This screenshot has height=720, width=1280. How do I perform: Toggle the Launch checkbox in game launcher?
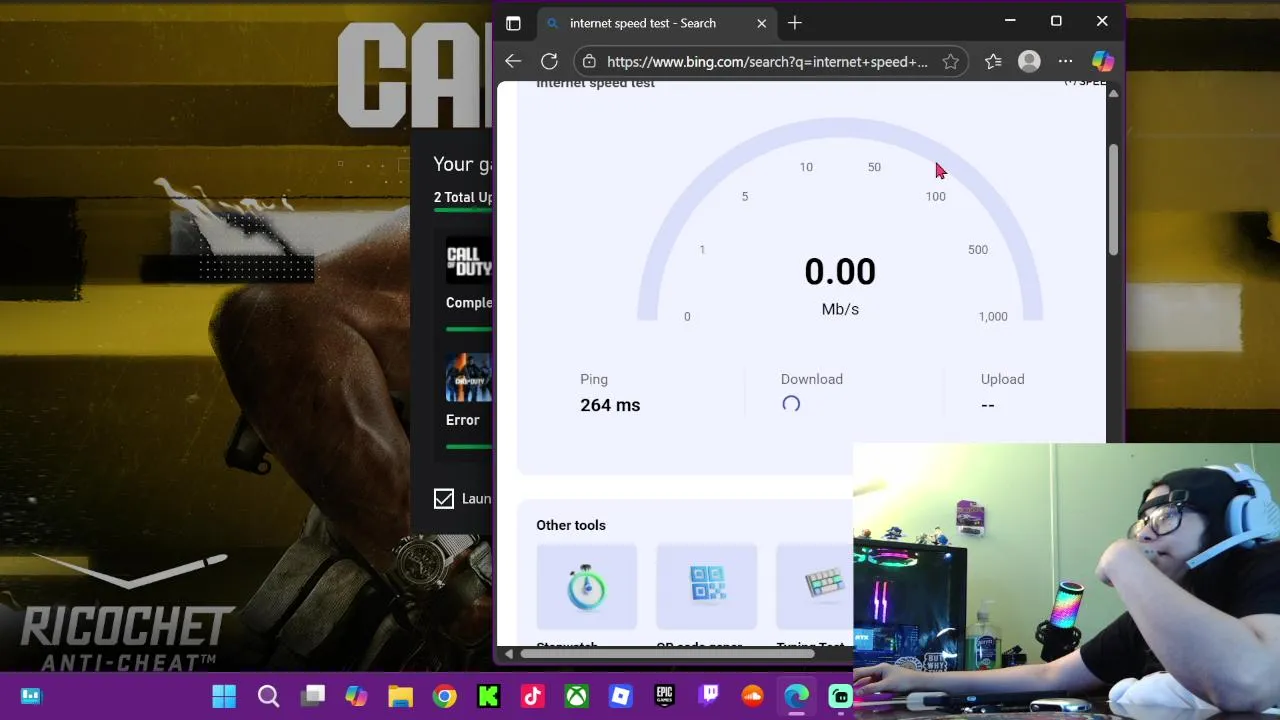(x=444, y=498)
